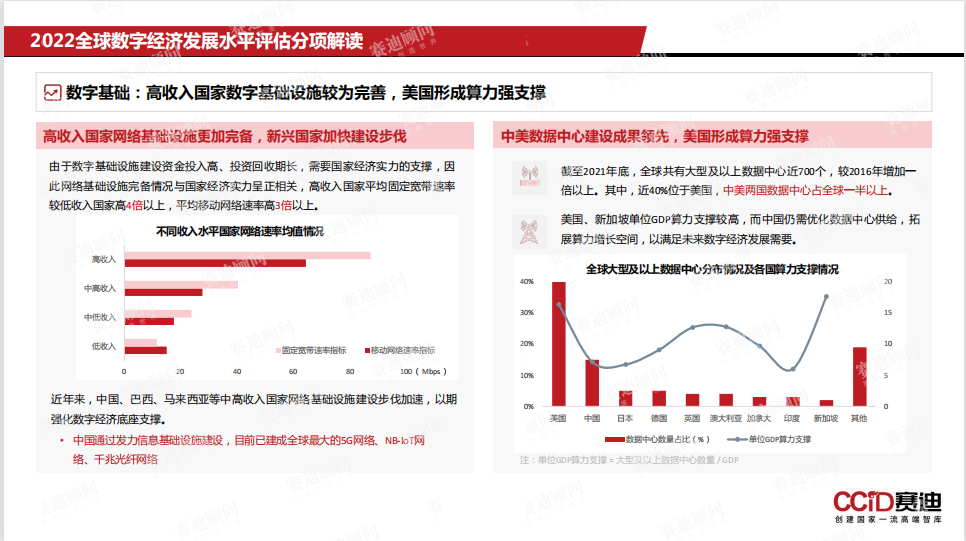Click the 德国 x-axis label

pos(659,418)
